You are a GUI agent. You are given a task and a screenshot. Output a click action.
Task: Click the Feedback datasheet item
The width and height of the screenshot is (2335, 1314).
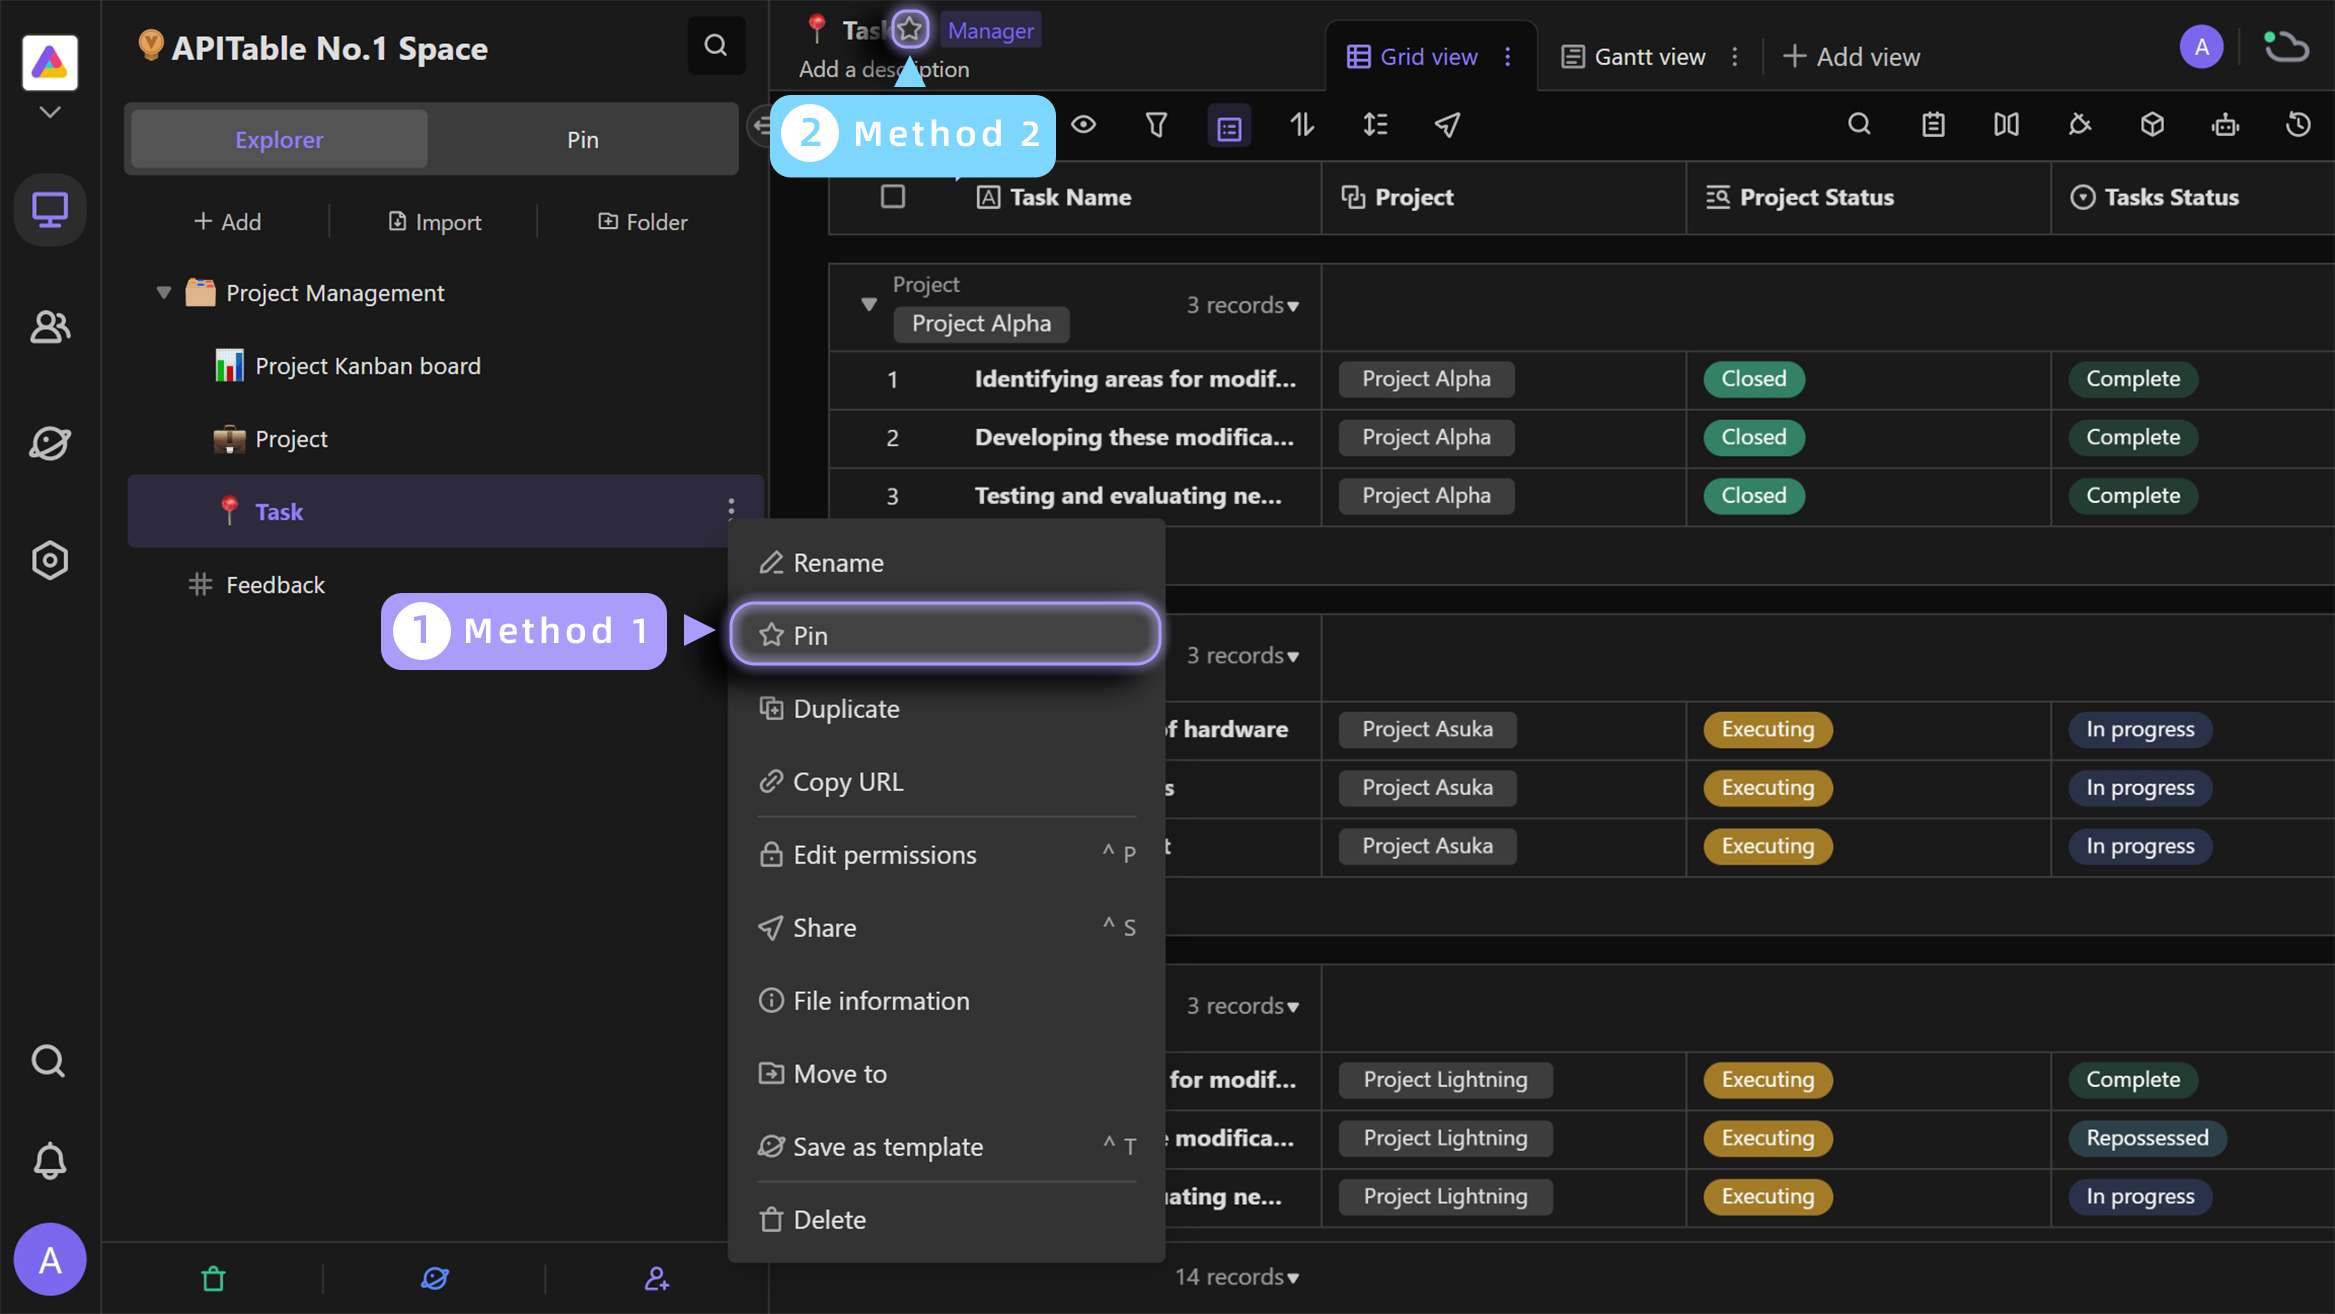pos(273,582)
